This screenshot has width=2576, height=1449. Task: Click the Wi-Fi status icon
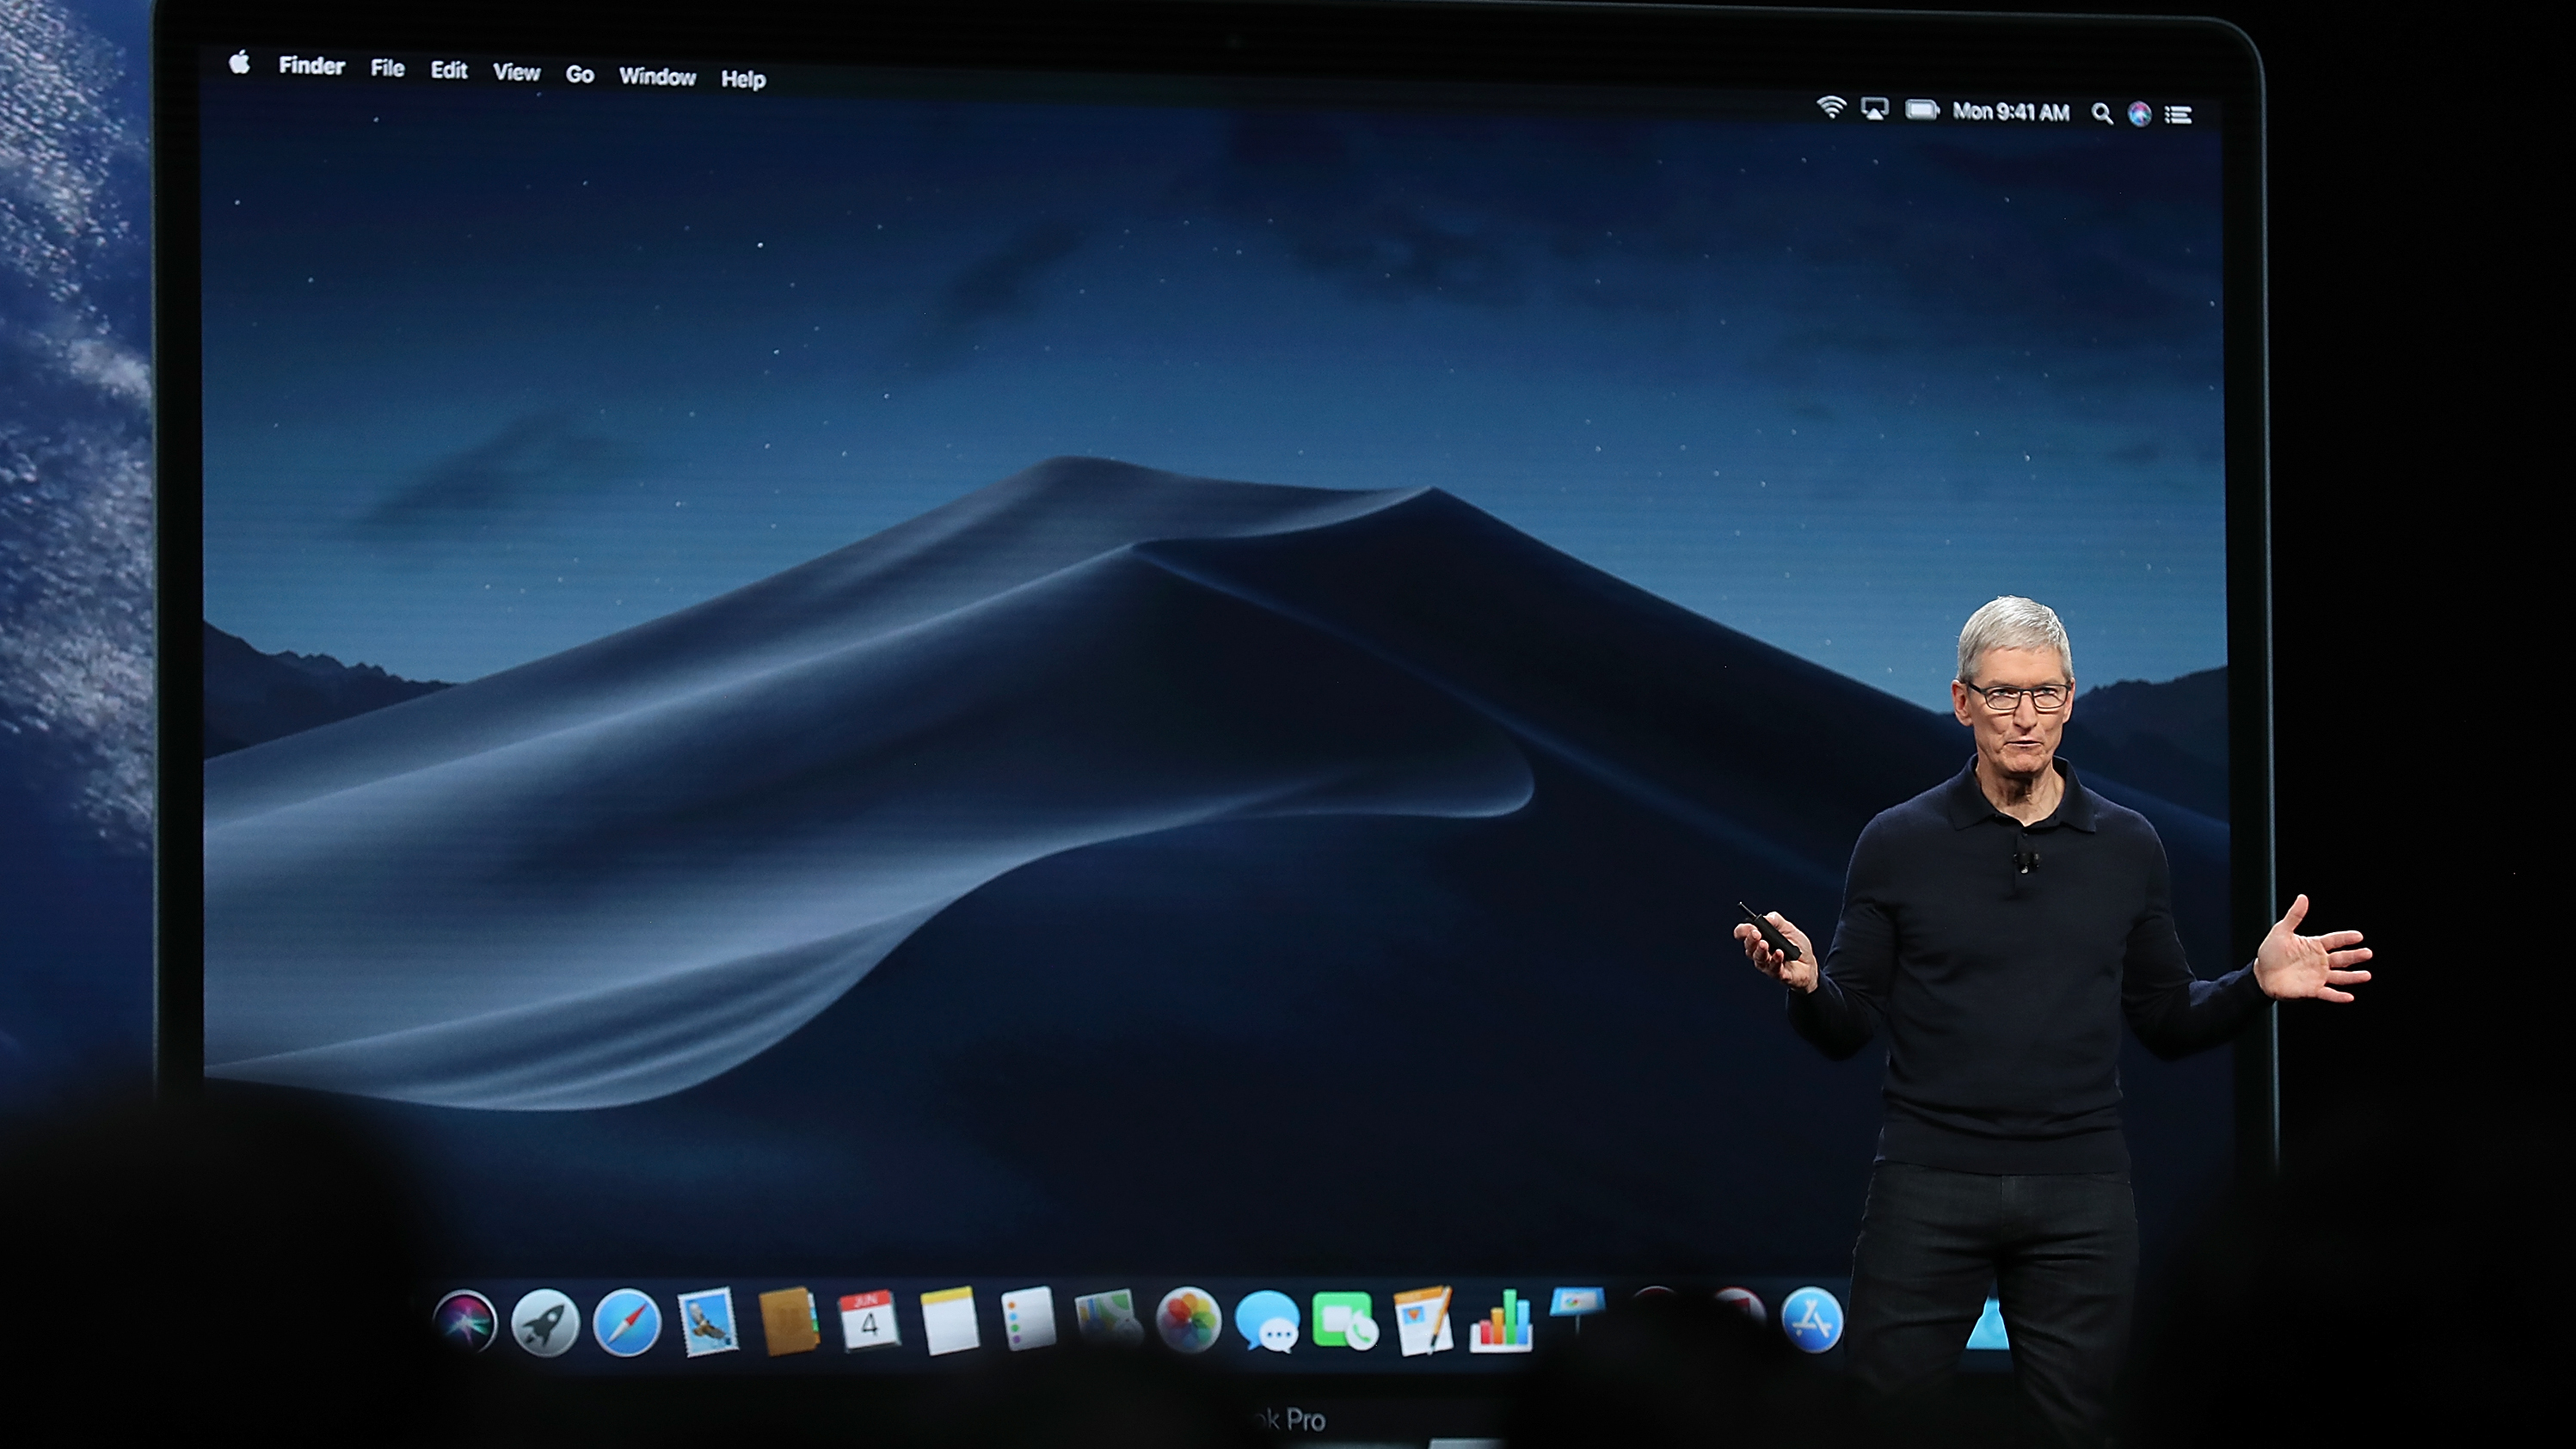click(x=1831, y=107)
